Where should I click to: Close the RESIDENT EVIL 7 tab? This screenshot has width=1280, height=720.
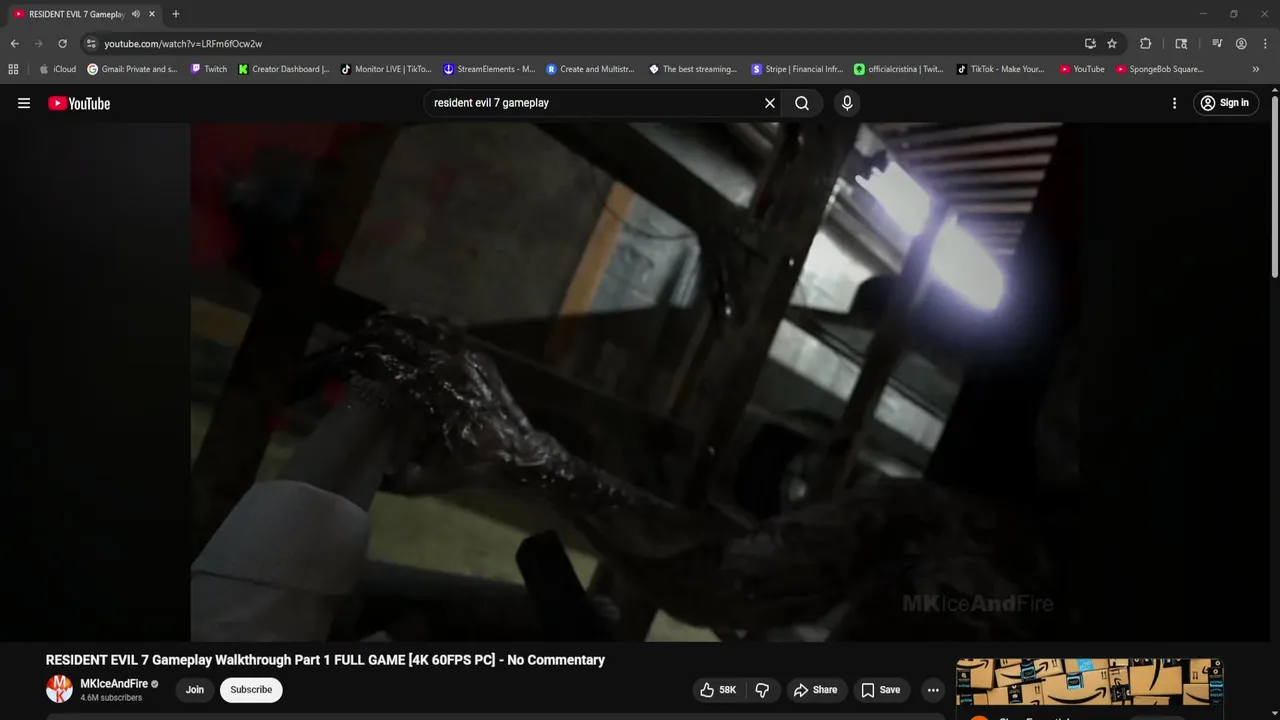tap(152, 14)
